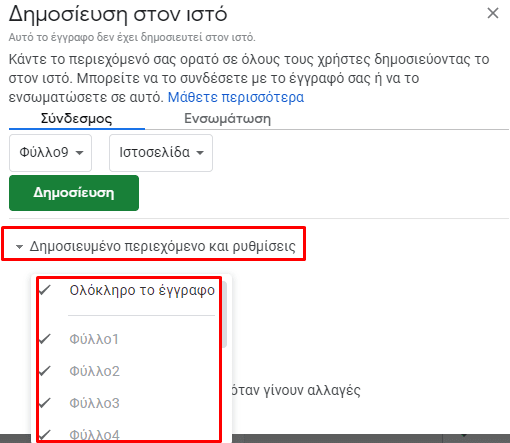510x443 pixels.
Task: Open the Μάθετε περισσότερα link
Action: (x=236, y=97)
